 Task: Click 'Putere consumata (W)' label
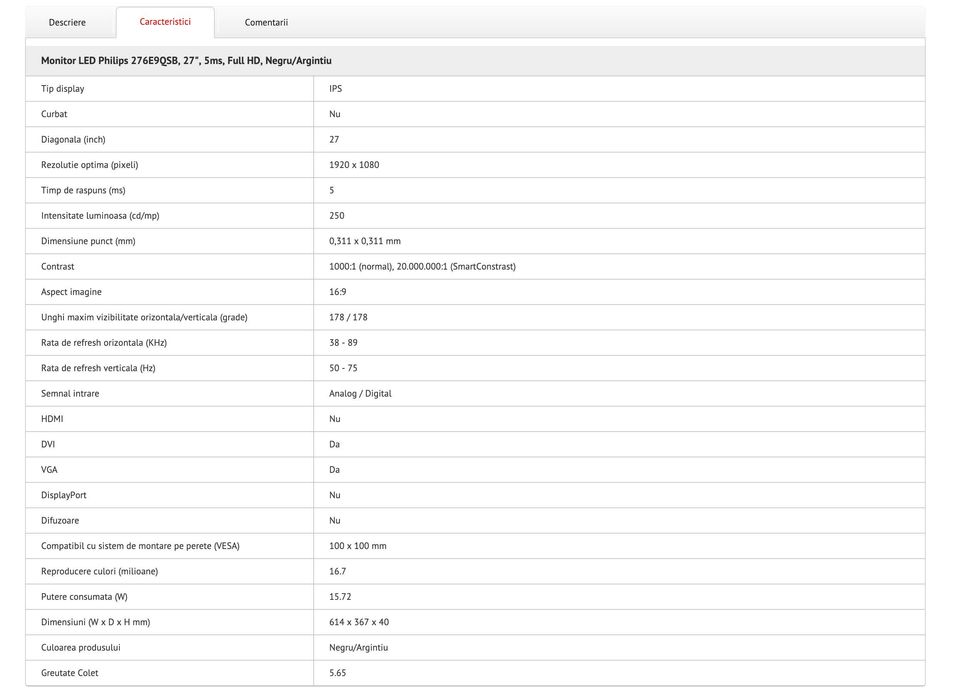tap(84, 597)
